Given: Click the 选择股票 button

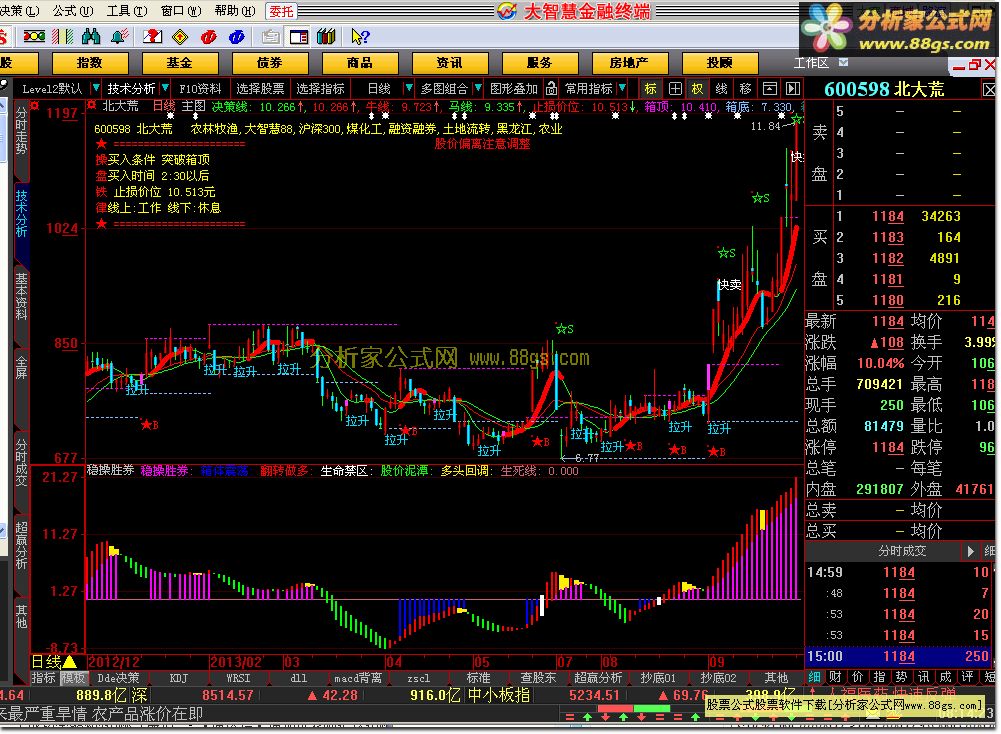Looking at the screenshot, I should [x=260, y=88].
